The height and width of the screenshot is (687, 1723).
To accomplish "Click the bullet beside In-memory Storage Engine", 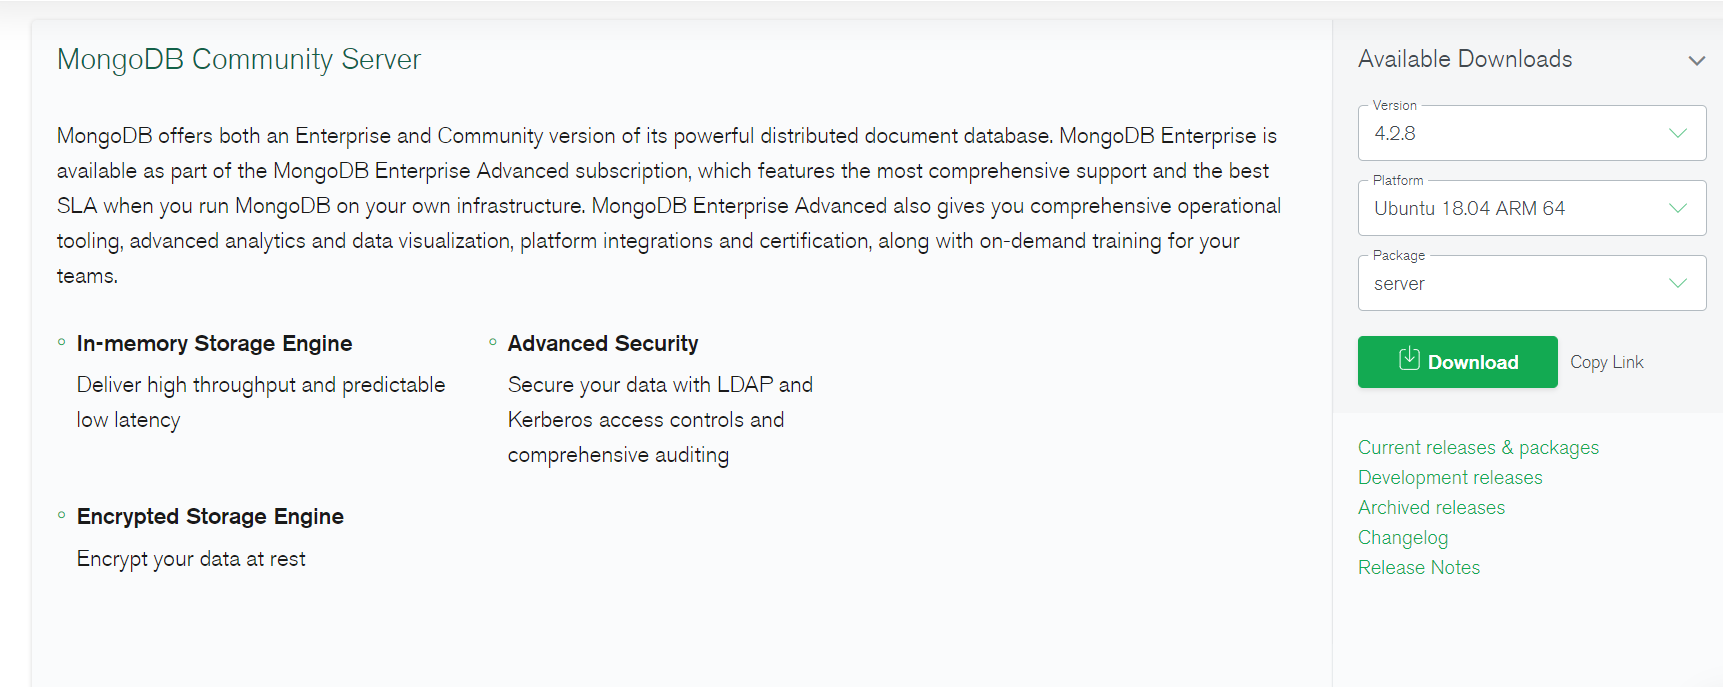I will (x=62, y=343).
